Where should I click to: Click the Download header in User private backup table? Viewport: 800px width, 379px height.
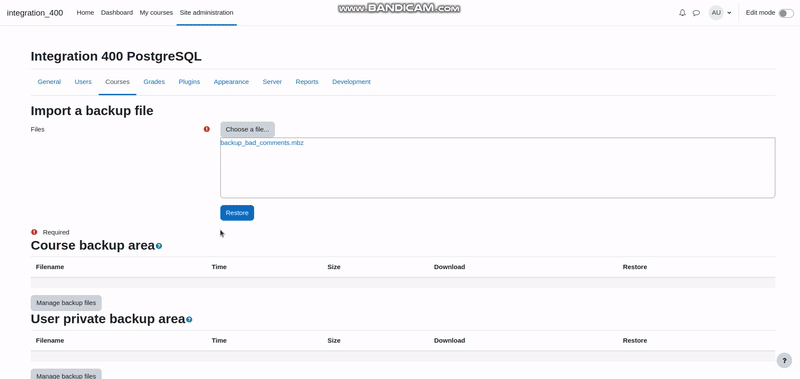pyautogui.click(x=449, y=340)
